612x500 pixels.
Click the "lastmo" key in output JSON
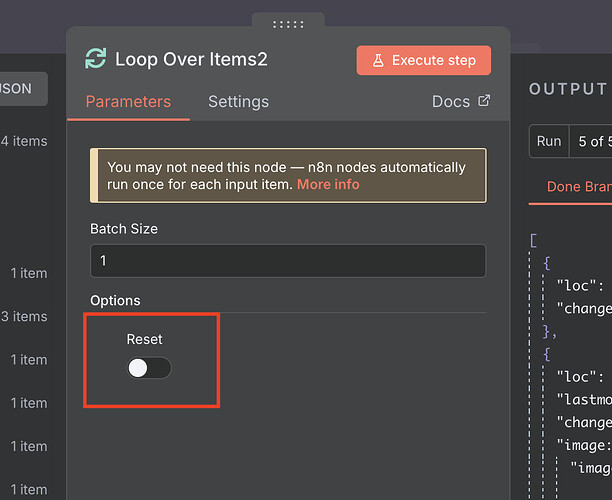pyautogui.click(x=584, y=399)
